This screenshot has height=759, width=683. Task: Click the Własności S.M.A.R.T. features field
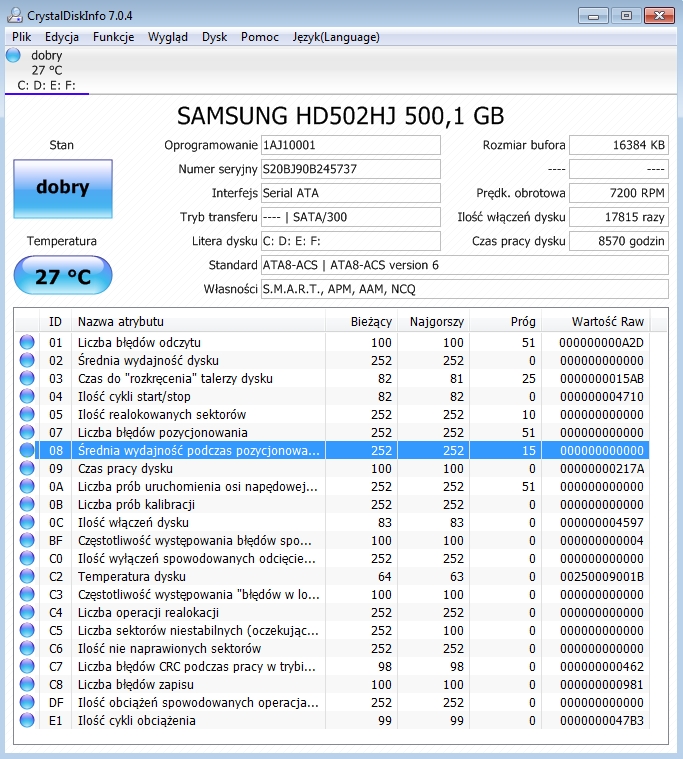465,289
